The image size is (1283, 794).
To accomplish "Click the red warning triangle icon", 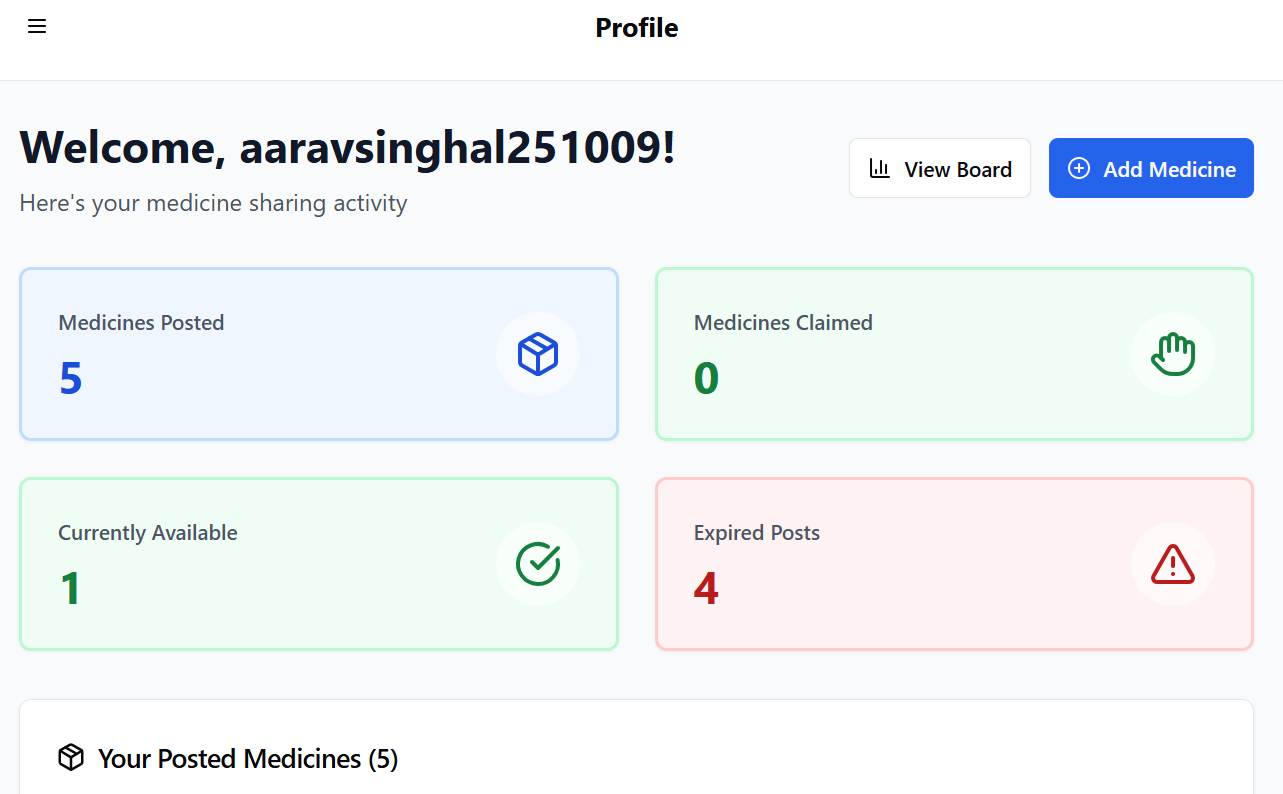I will [x=1173, y=564].
